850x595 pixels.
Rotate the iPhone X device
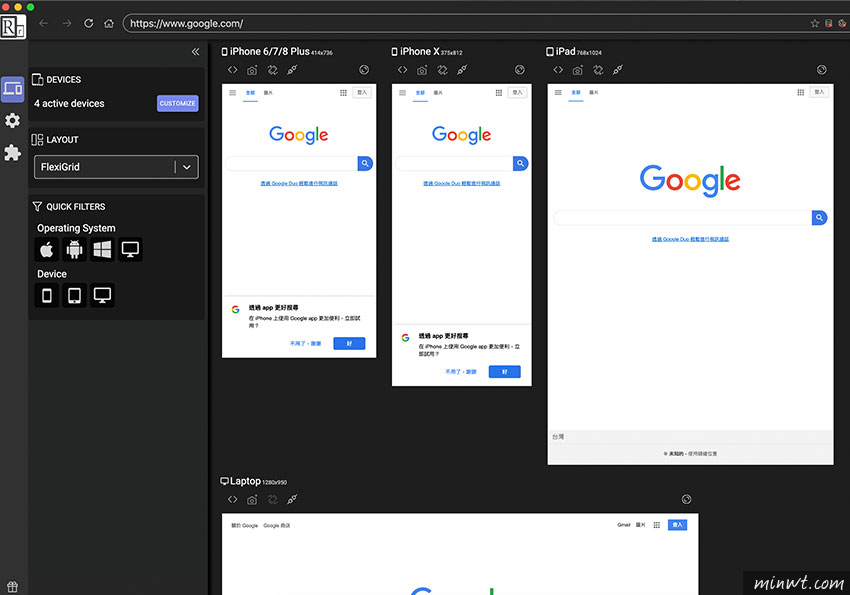pyautogui.click(x=443, y=70)
